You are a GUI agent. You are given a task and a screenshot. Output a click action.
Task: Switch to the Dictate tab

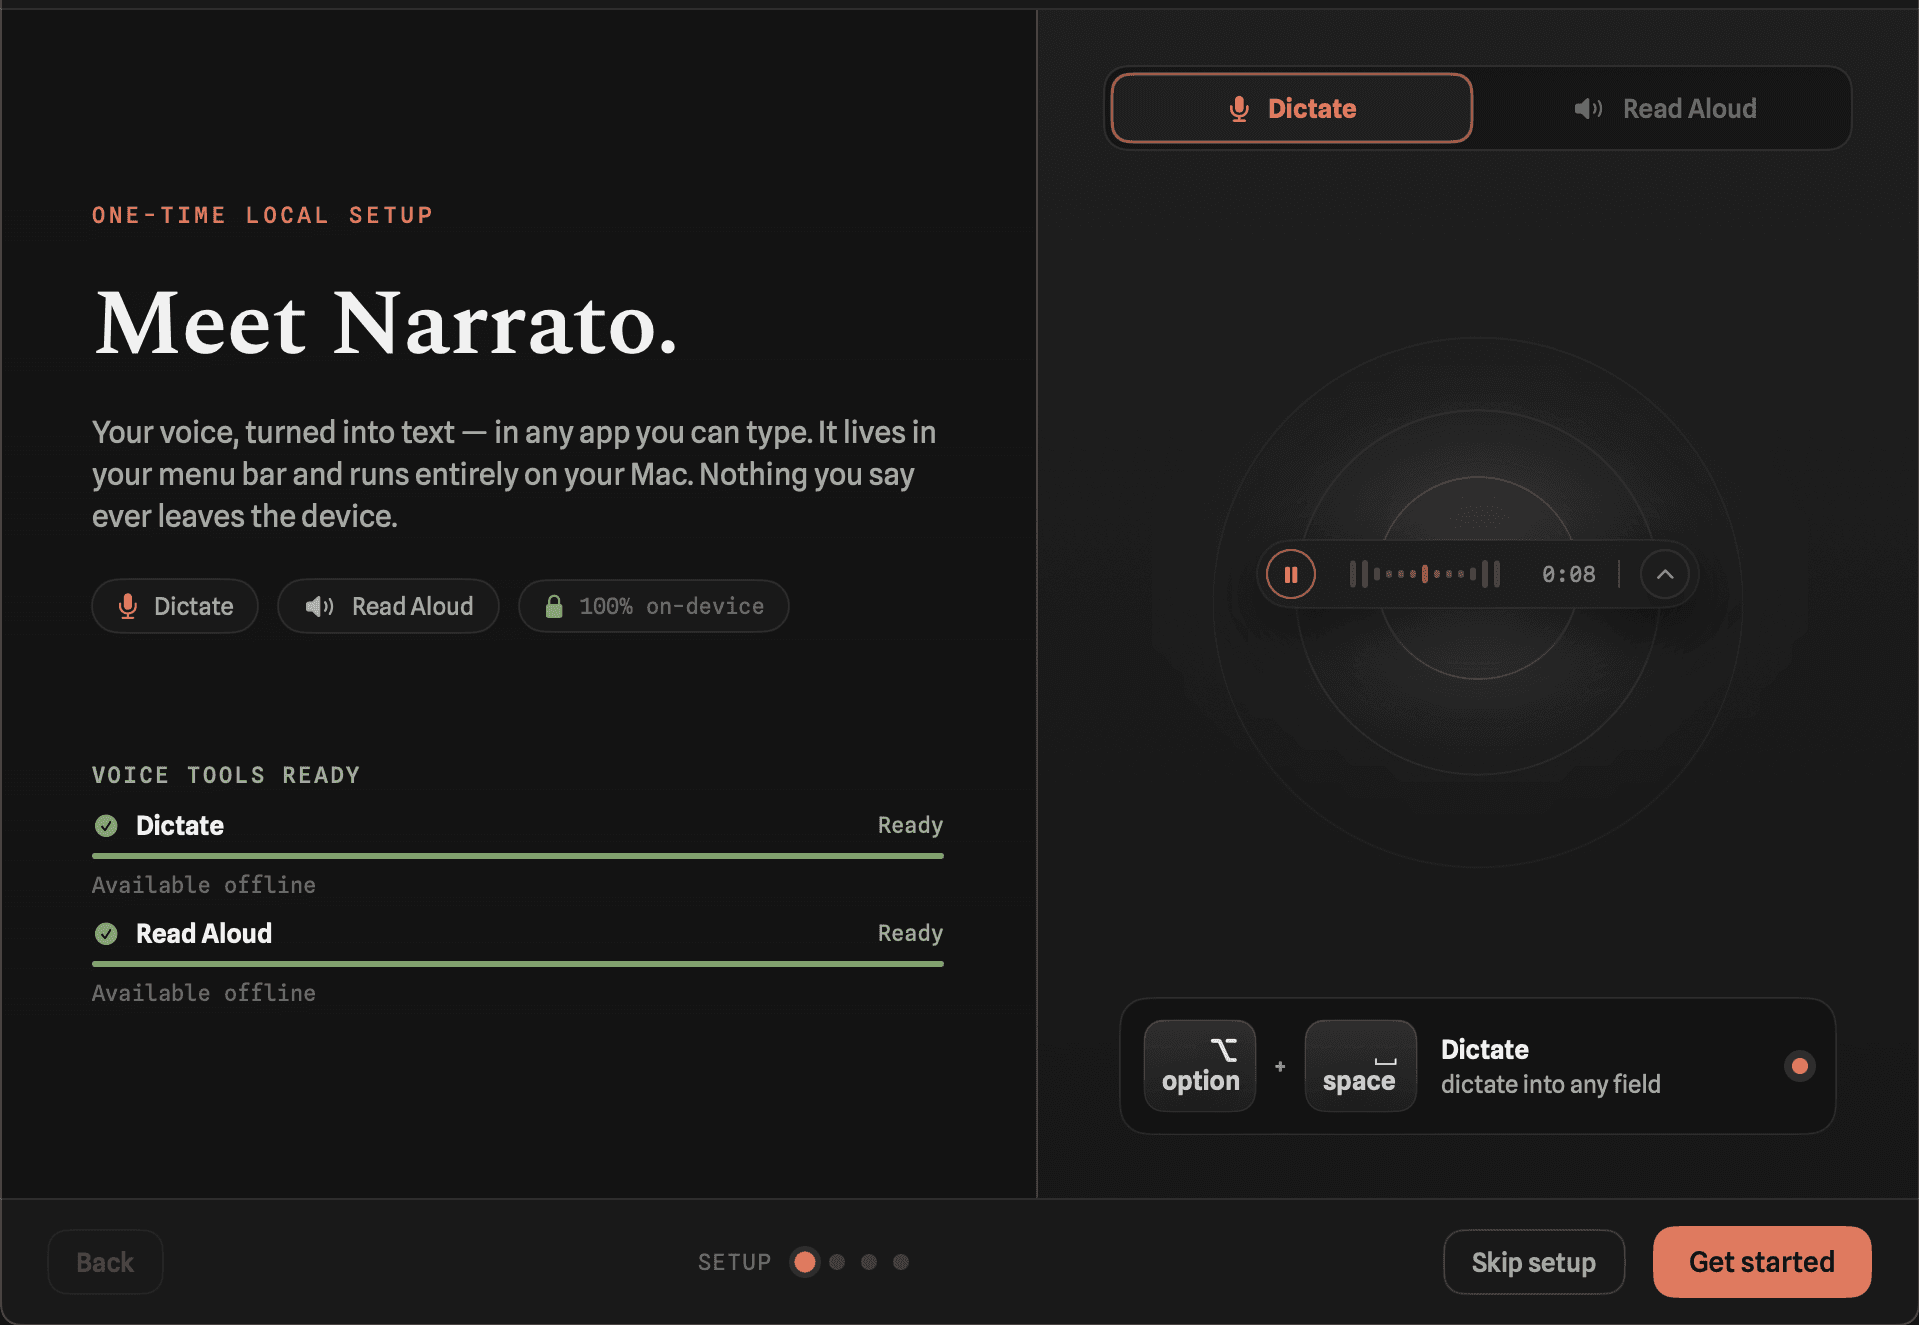[x=1291, y=108]
